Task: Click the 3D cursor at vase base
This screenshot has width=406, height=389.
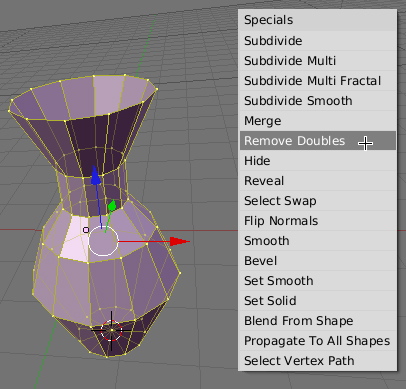Action: point(111,330)
